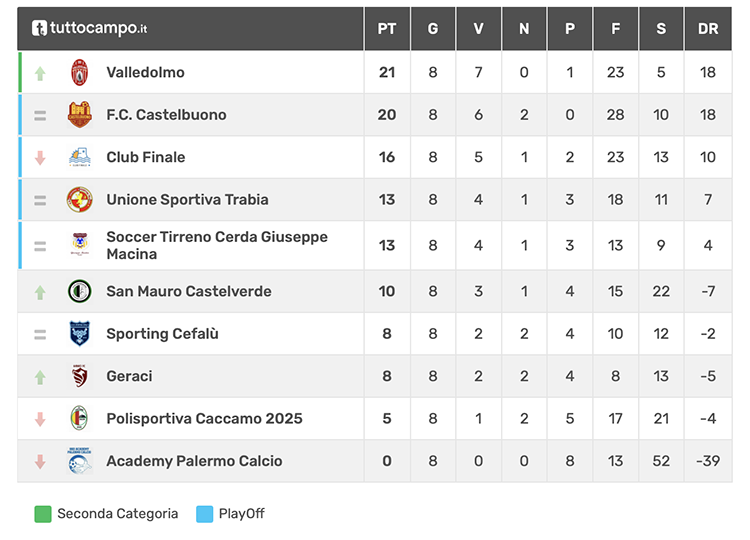Click the Academy Palermo Calcio logo
Image resolution: width=750 pixels, height=540 pixels.
click(79, 461)
